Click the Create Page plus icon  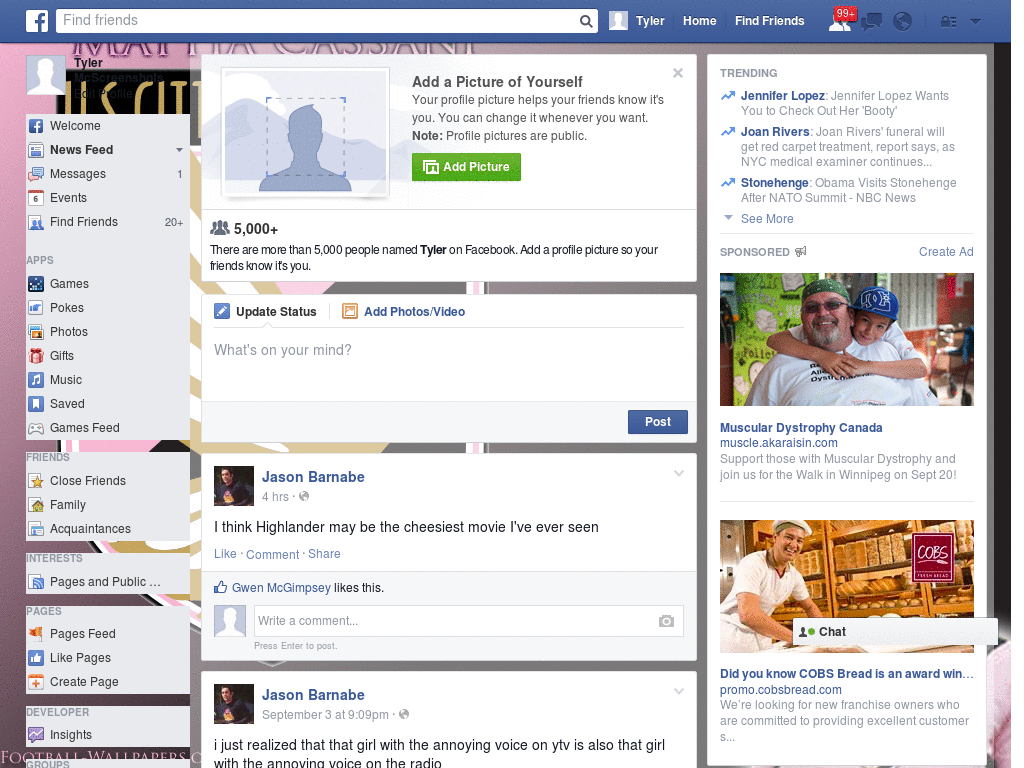pos(36,682)
